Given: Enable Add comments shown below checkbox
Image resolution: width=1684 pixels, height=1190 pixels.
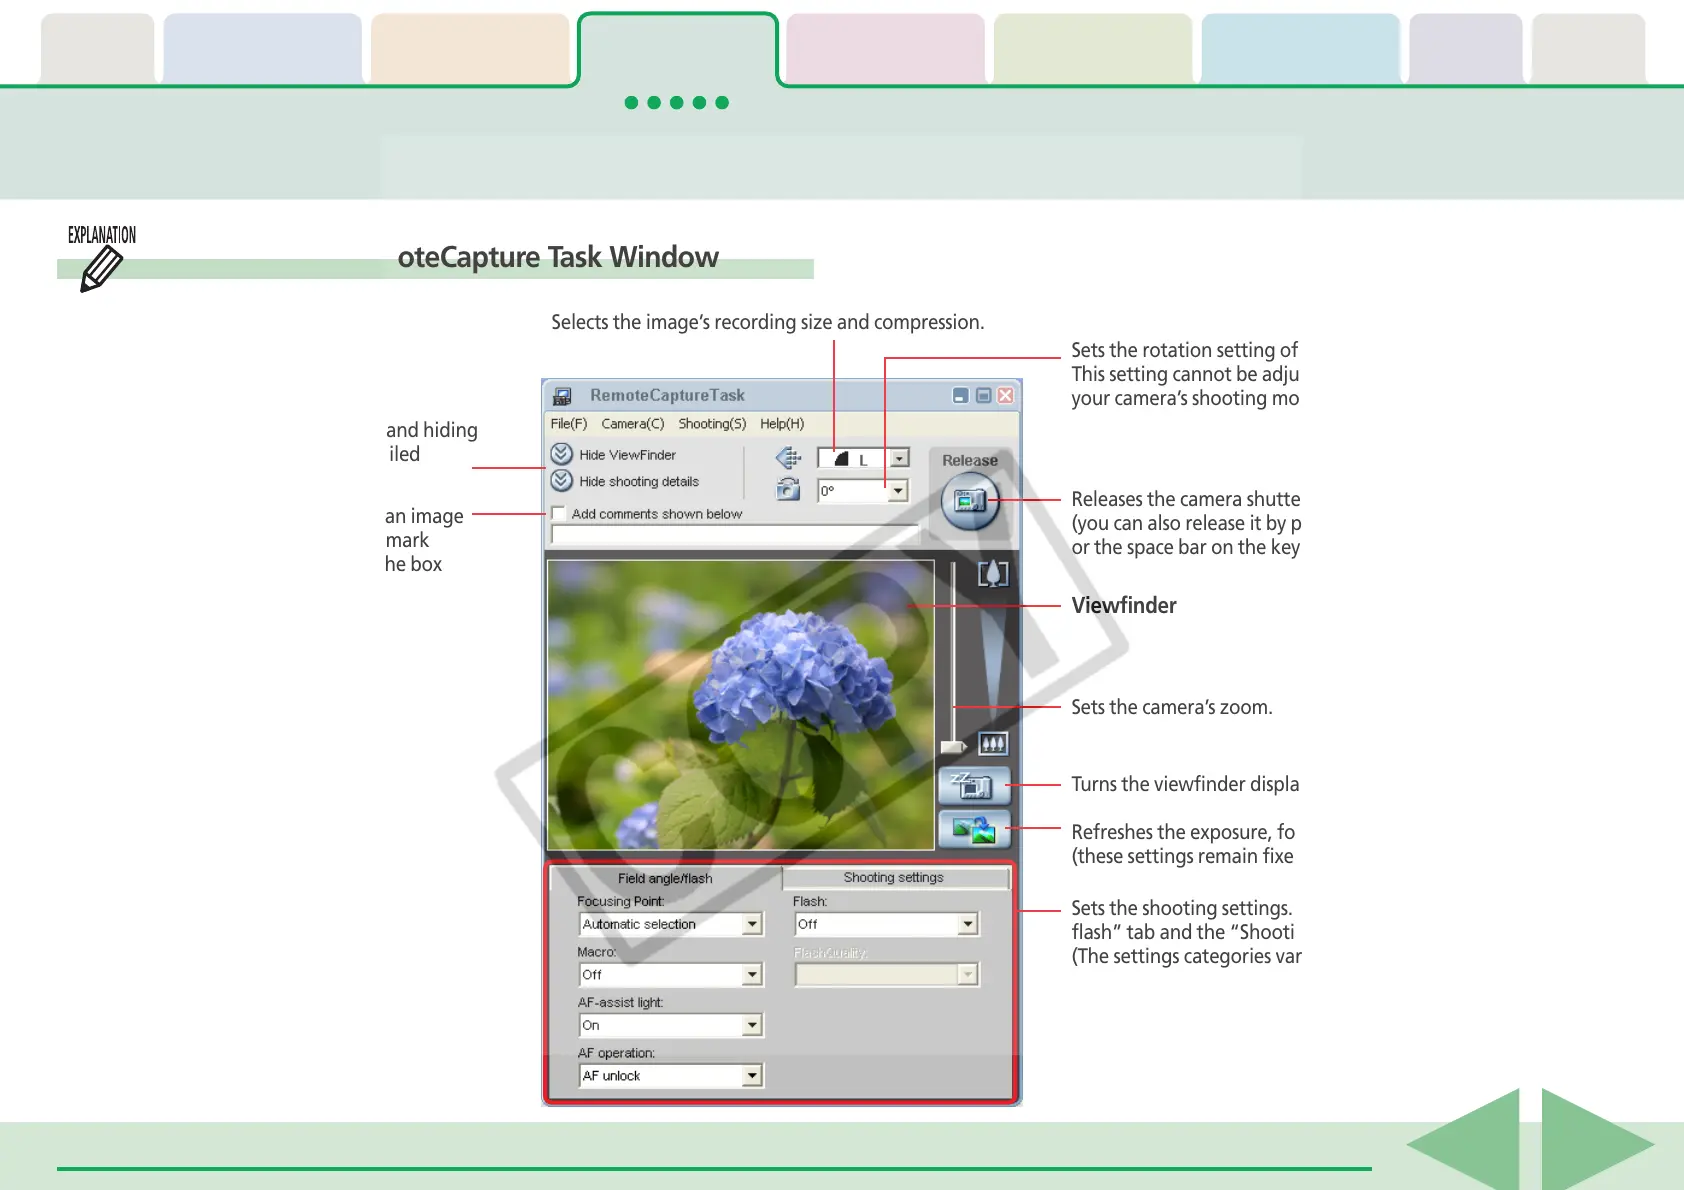Looking at the screenshot, I should point(559,514).
